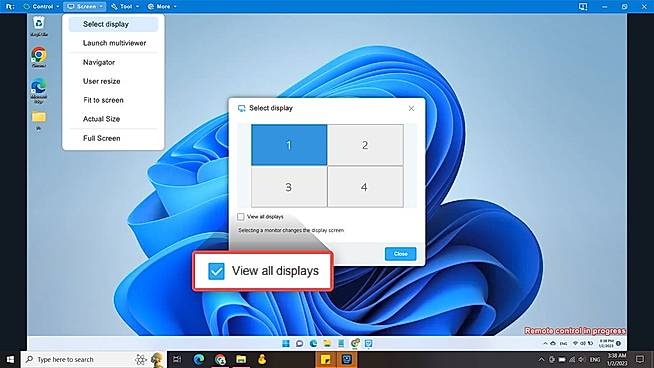Viewport: 654px width, 368px height.
Task: Click 'Selecting a monitor changes the display screen' text
Action: click(291, 230)
